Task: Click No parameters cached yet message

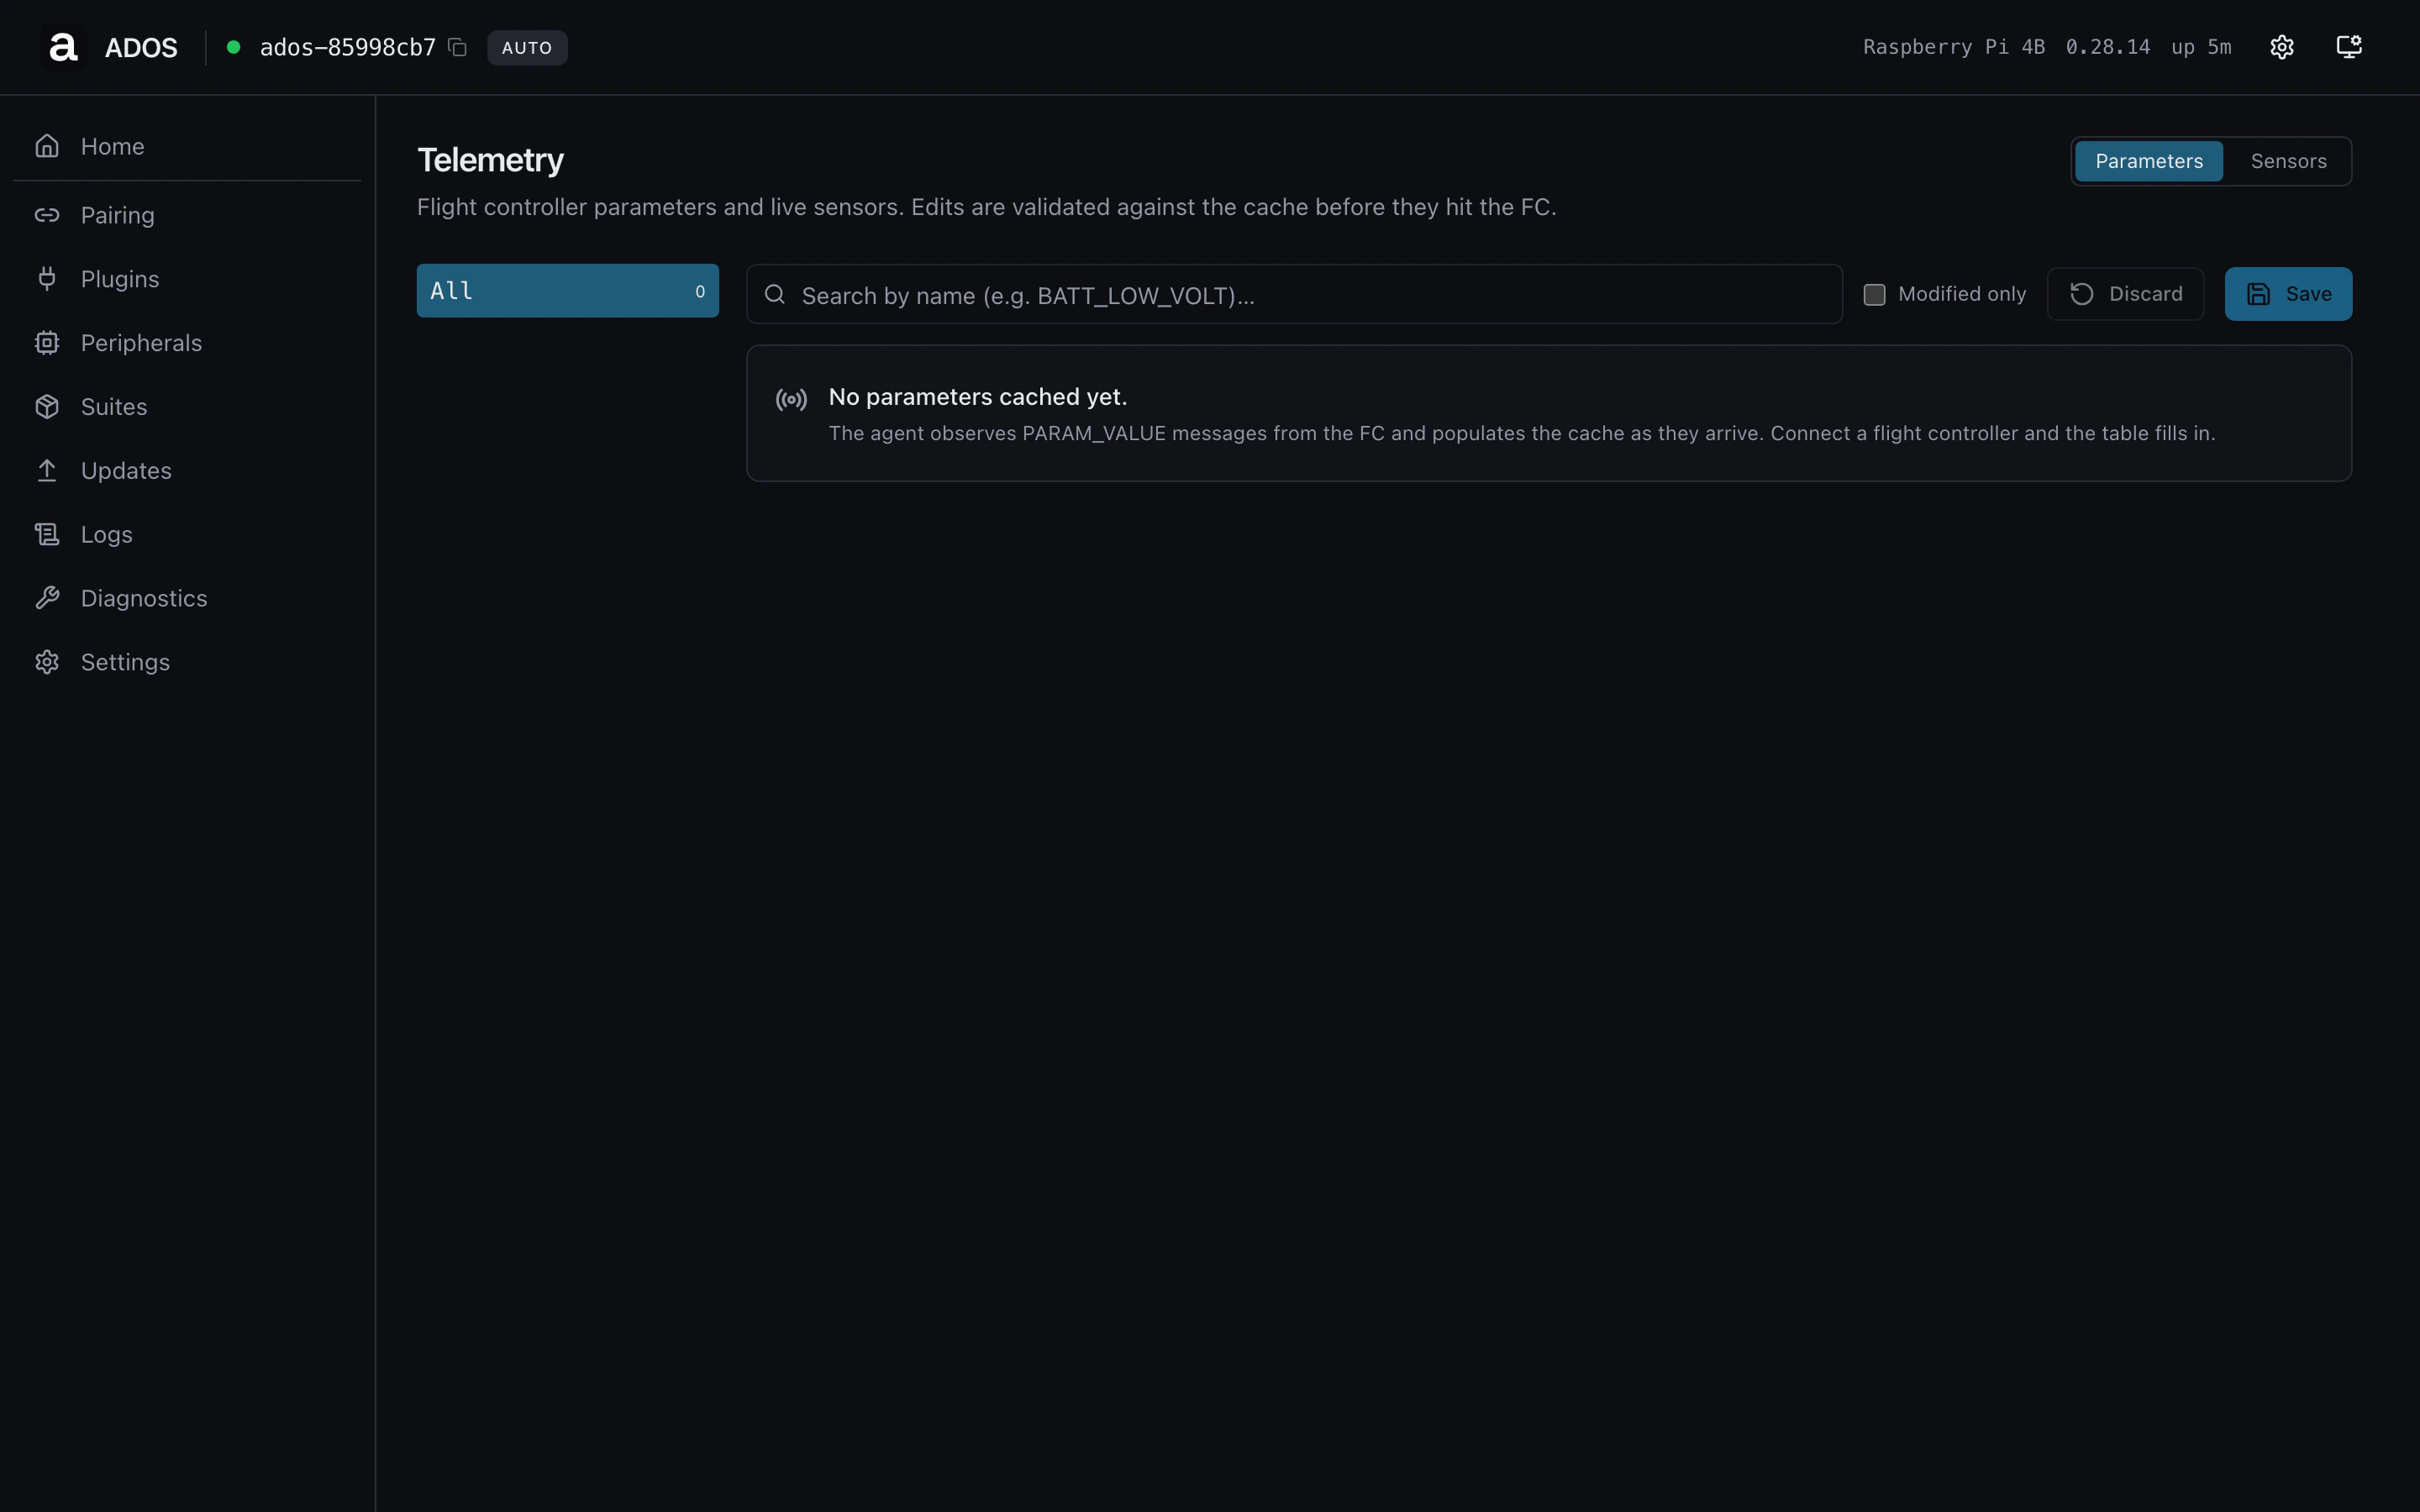Action: click(977, 397)
